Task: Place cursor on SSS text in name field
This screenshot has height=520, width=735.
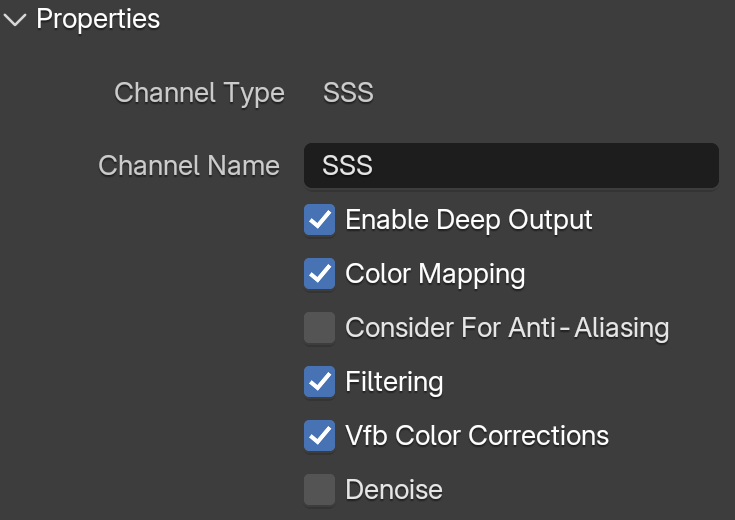Action: [x=347, y=166]
